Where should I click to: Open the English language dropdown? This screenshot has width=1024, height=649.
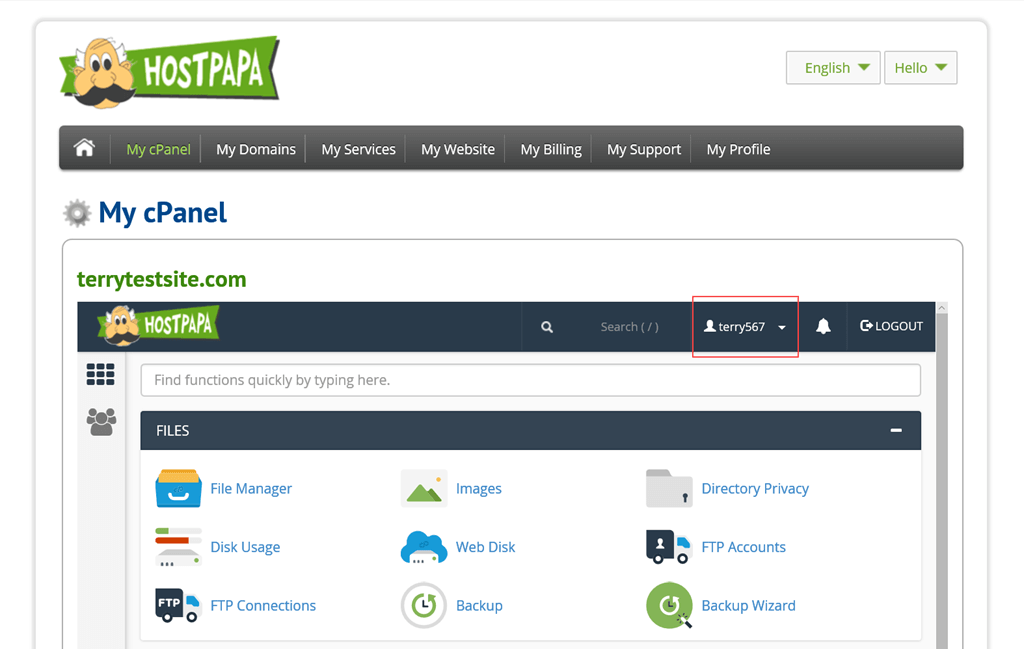point(833,67)
